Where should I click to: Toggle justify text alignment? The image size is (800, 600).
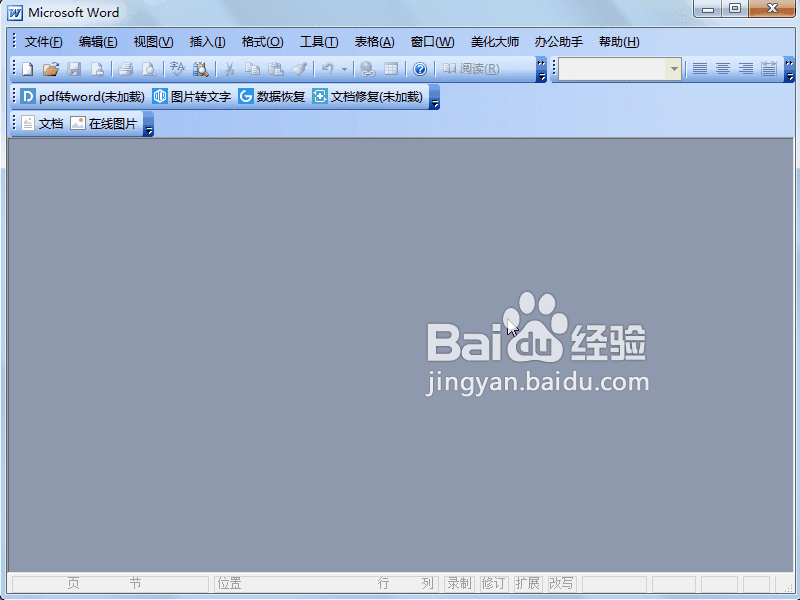[700, 69]
